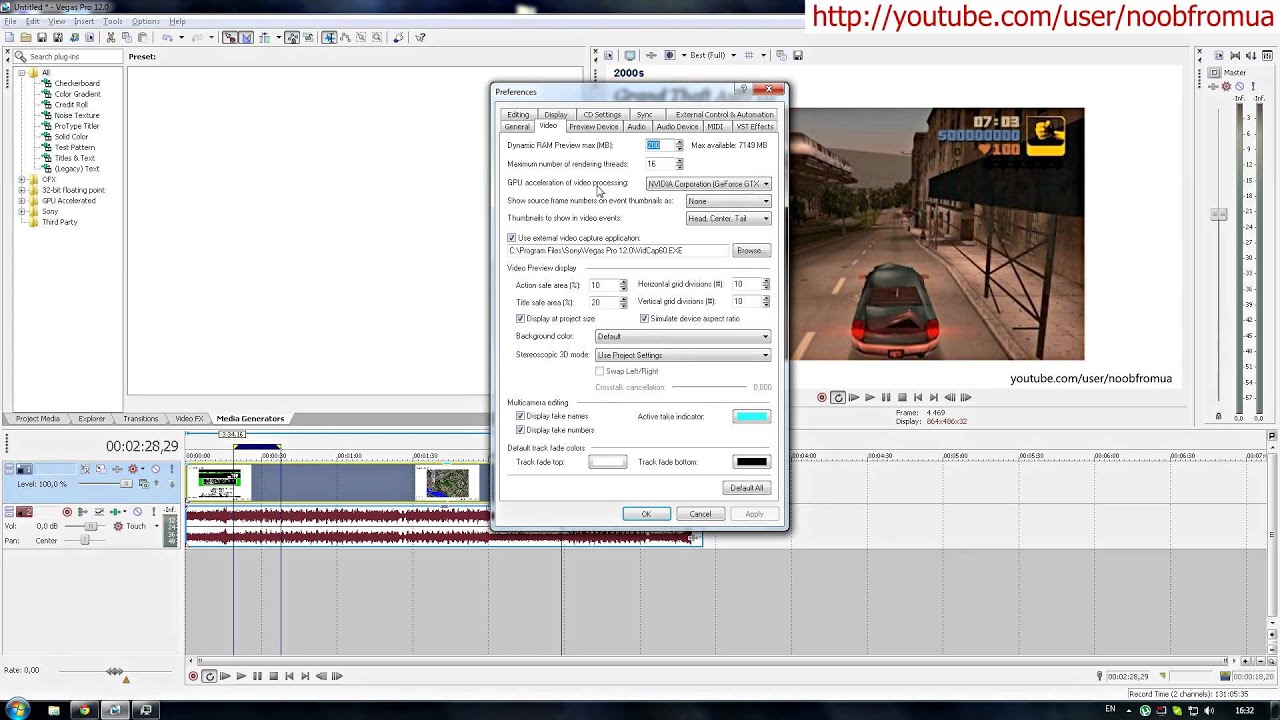Click the Record button in timeline transport
Image resolution: width=1280 pixels, height=720 pixels.
click(x=193, y=676)
